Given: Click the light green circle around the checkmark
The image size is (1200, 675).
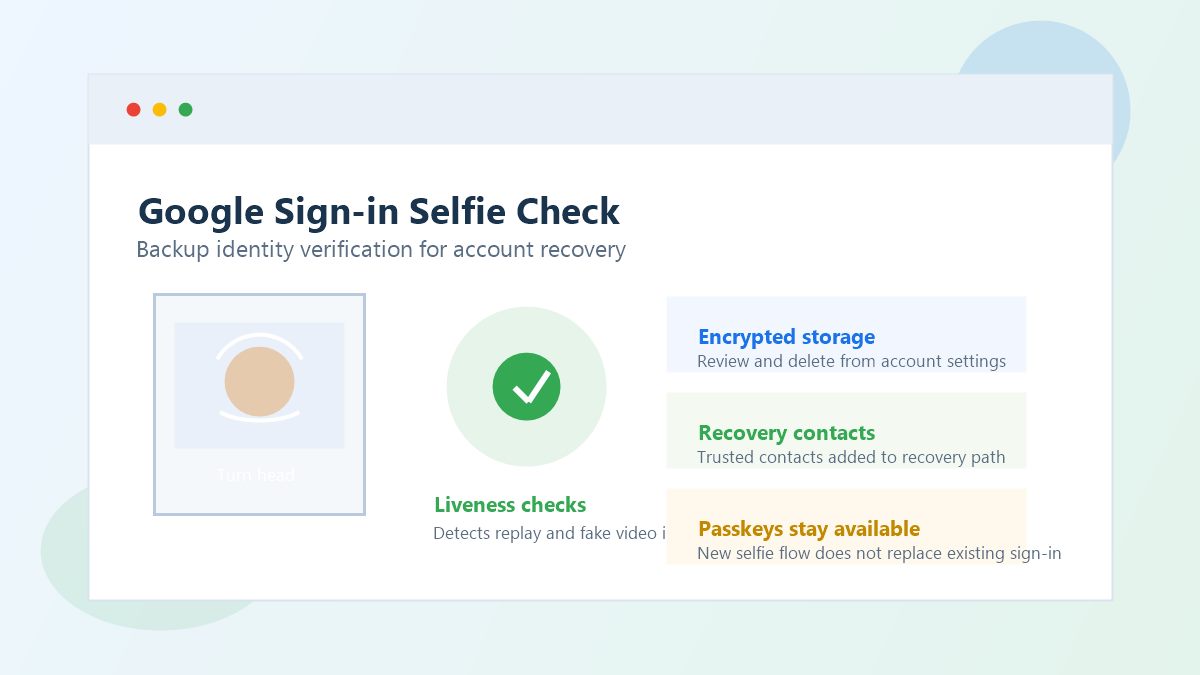Looking at the screenshot, I should click(x=526, y=387).
